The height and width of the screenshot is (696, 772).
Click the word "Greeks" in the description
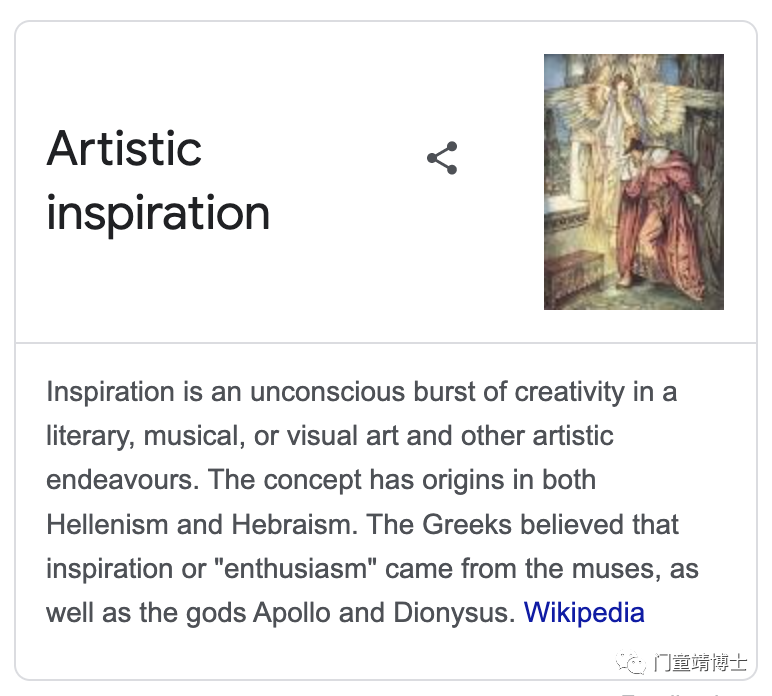click(x=467, y=524)
